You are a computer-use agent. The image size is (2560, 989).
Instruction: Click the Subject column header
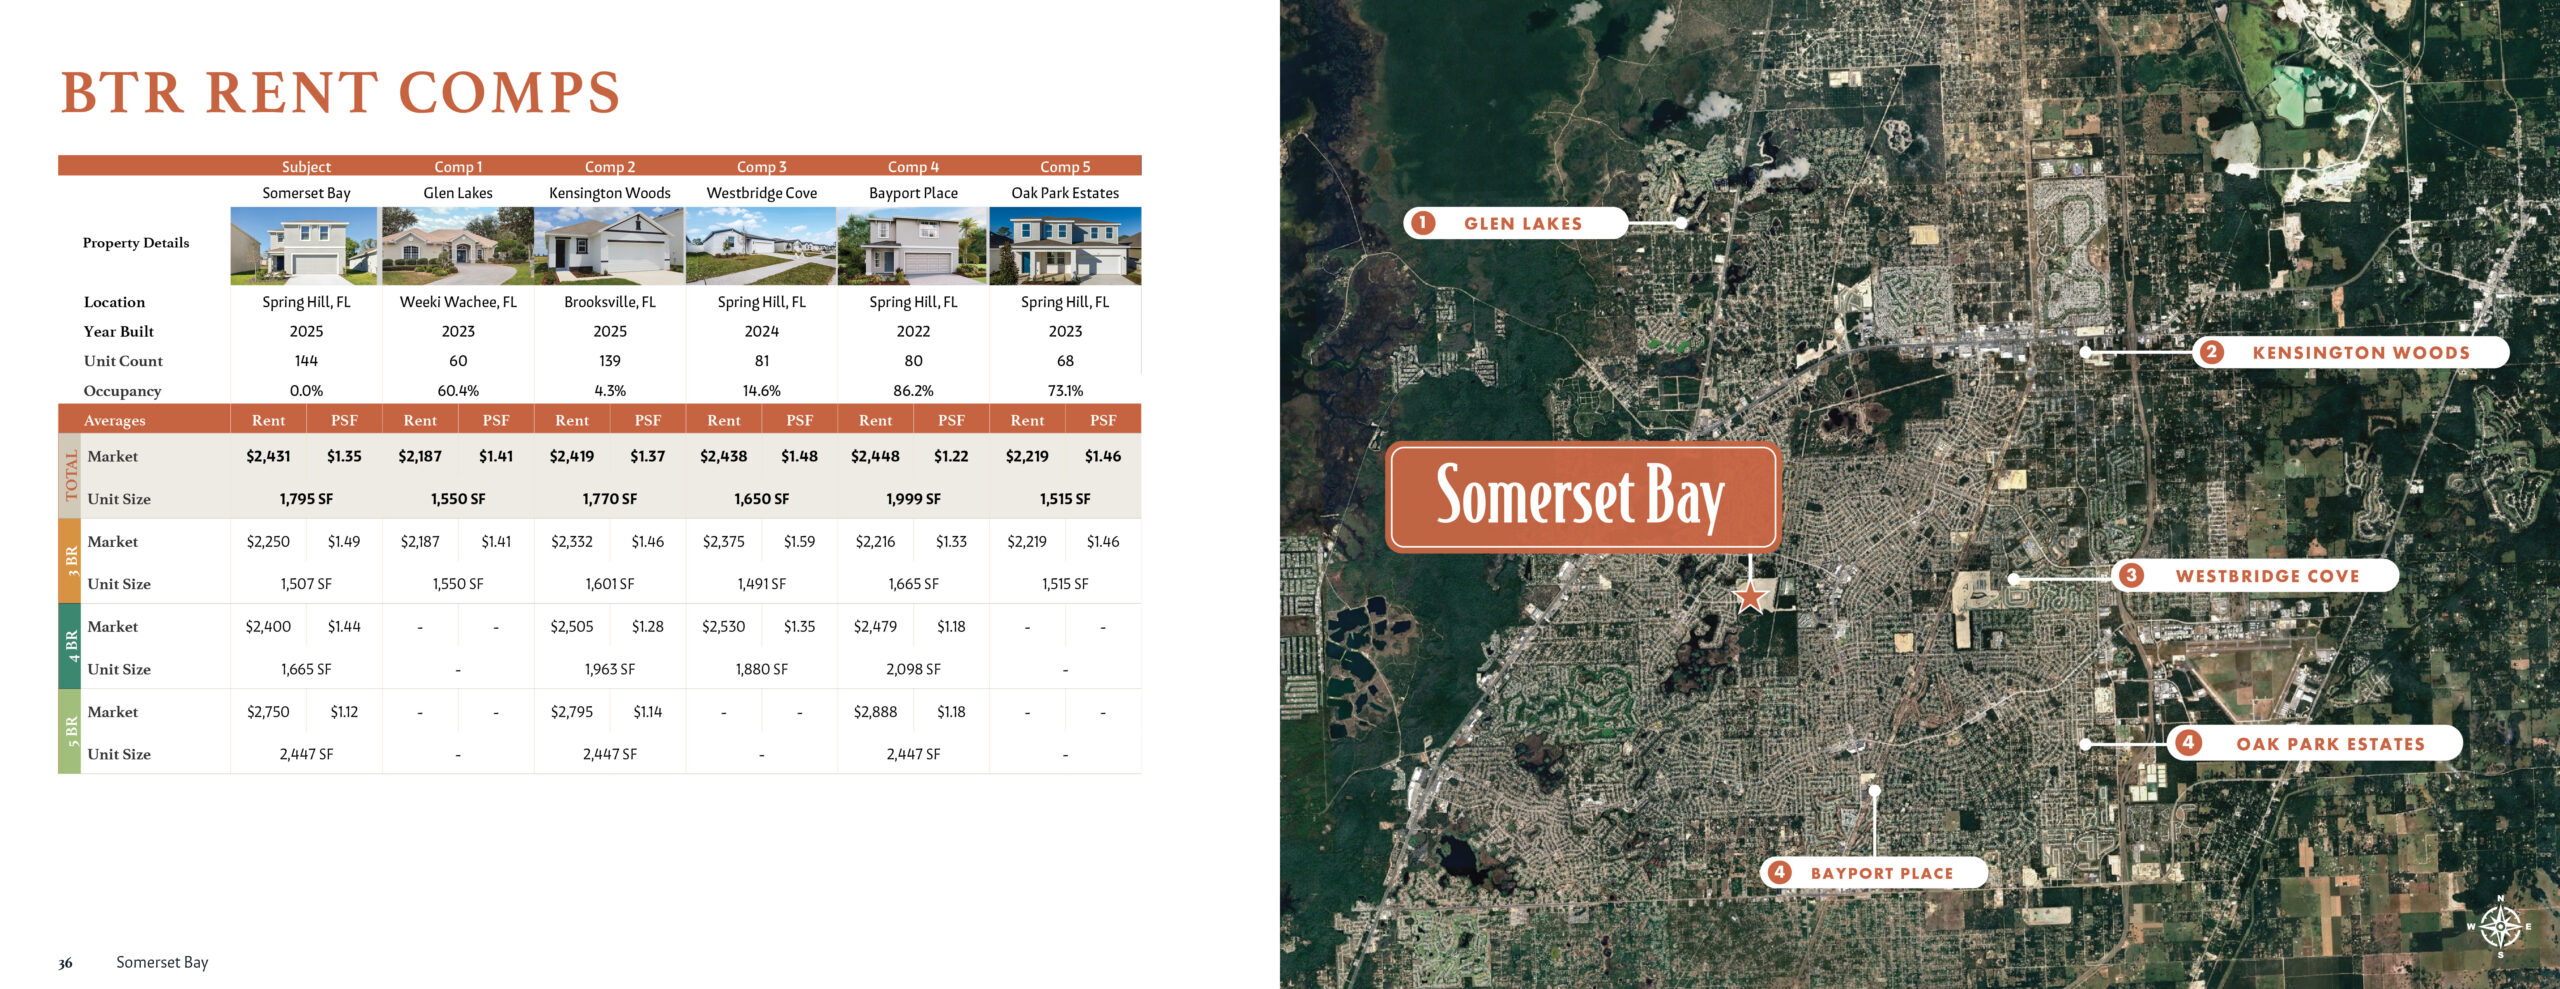[x=306, y=166]
